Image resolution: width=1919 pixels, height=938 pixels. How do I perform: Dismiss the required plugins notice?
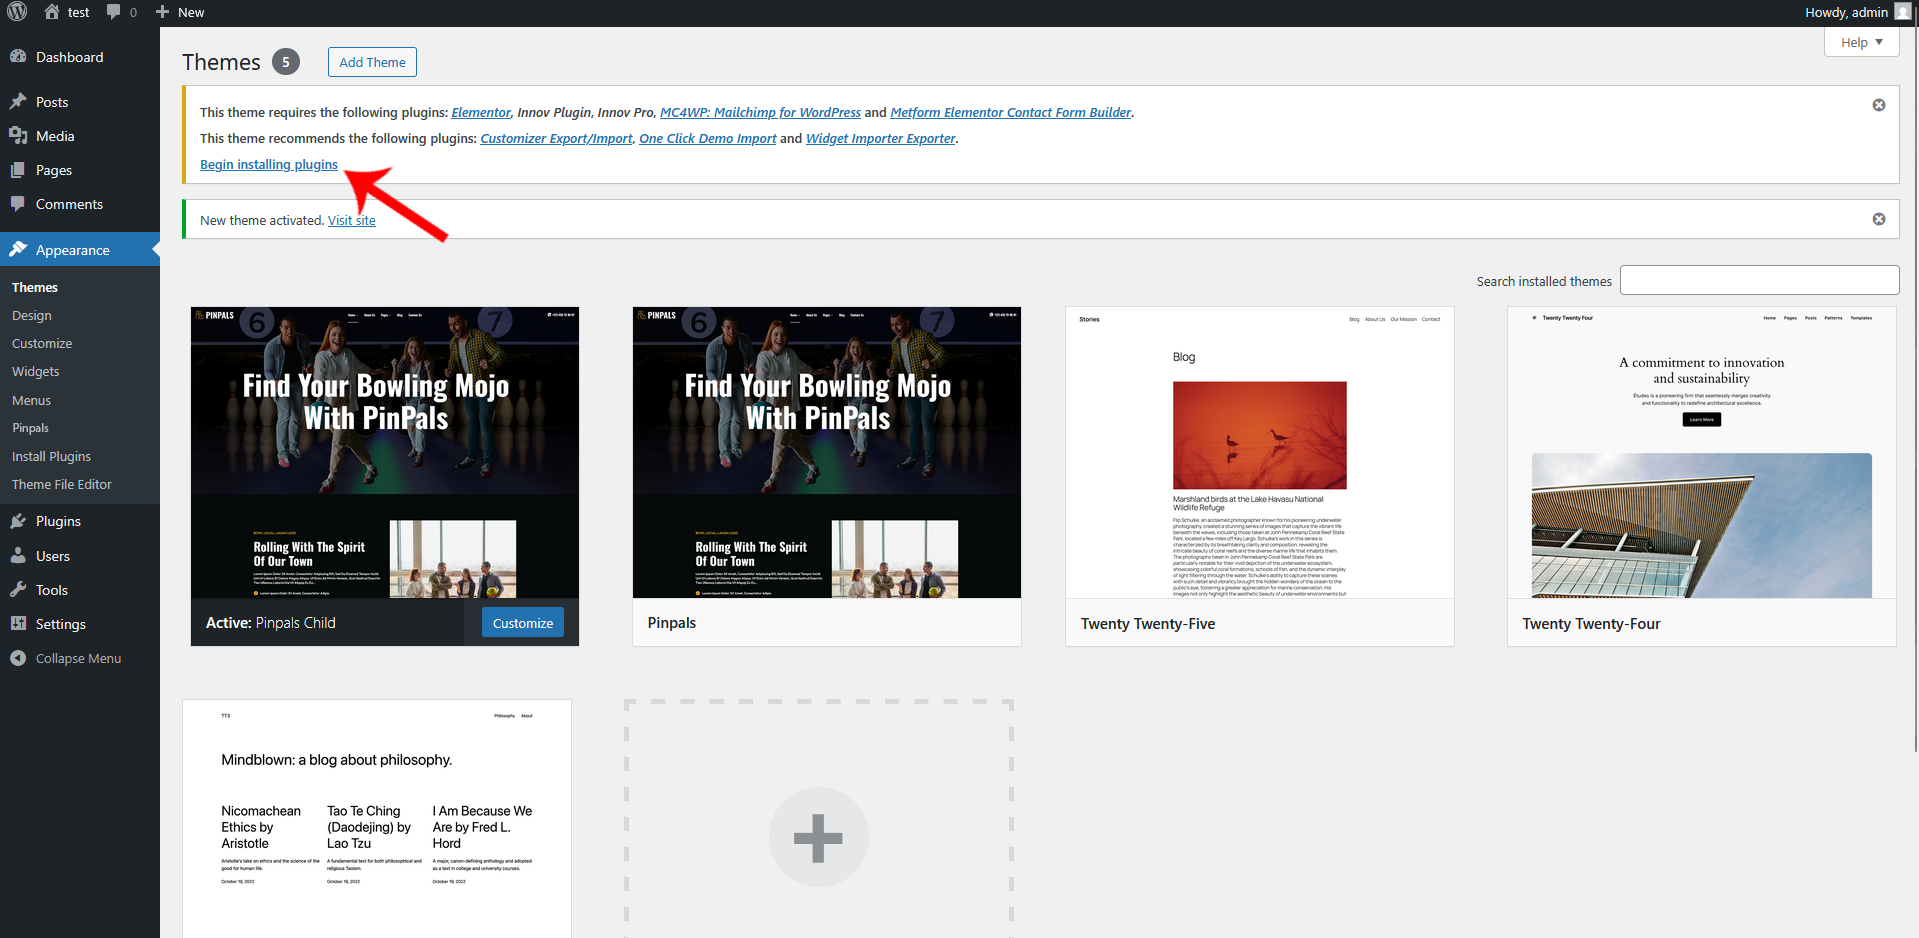(1878, 105)
